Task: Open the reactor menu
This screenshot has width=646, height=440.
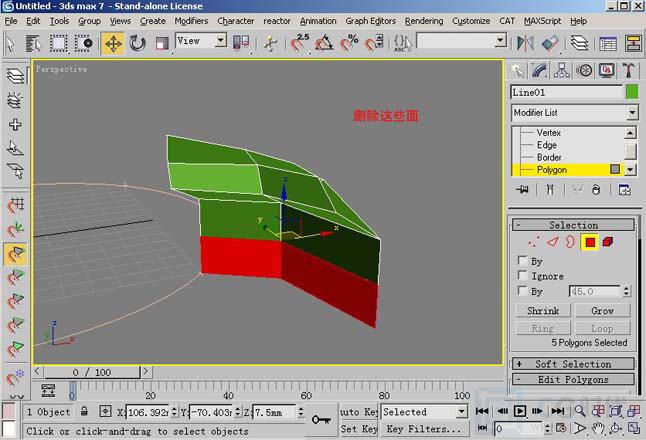Action: click(x=277, y=21)
